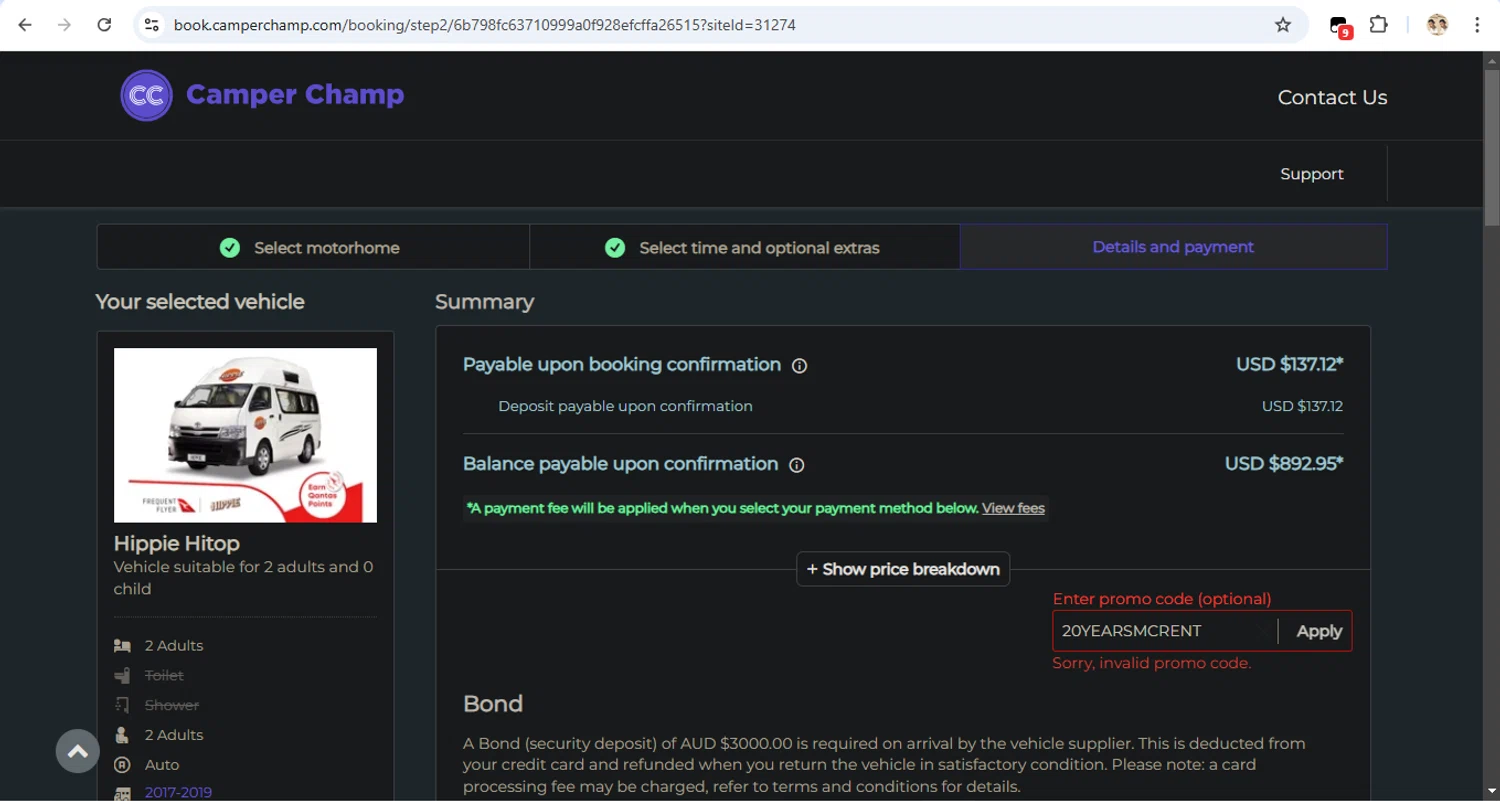Bookmark this page with the star

click(1283, 25)
